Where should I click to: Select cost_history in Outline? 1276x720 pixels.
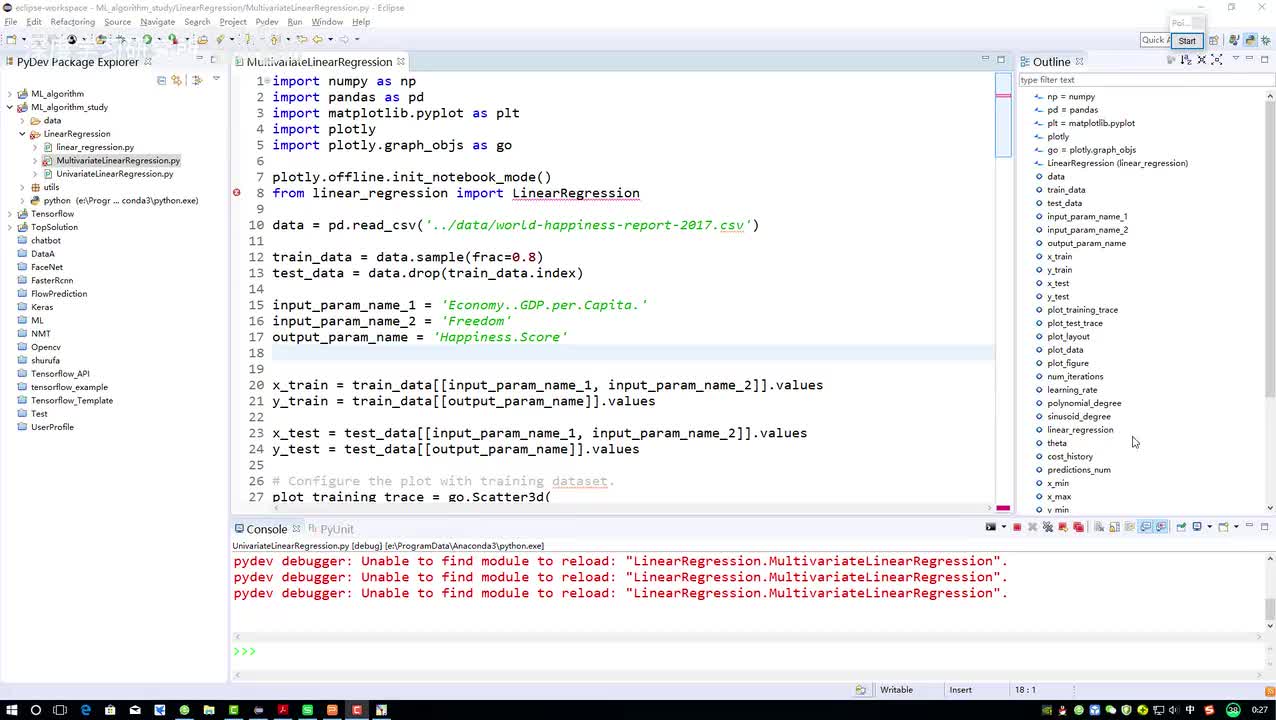[1070, 457]
